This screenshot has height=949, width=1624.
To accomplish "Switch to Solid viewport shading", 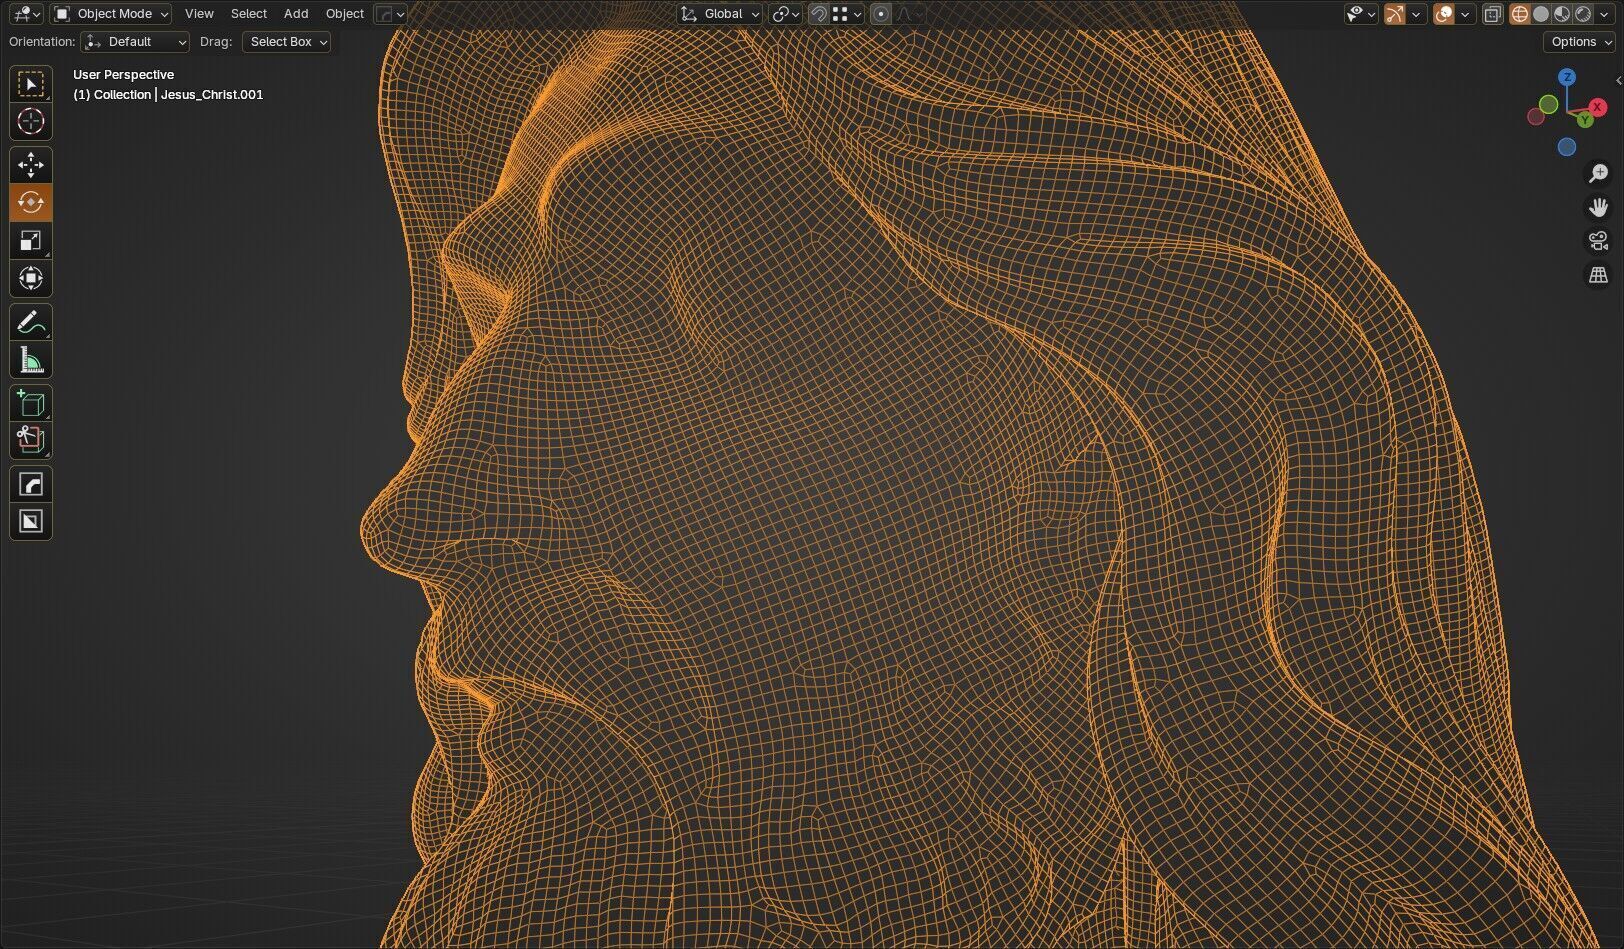I will click(x=1541, y=14).
